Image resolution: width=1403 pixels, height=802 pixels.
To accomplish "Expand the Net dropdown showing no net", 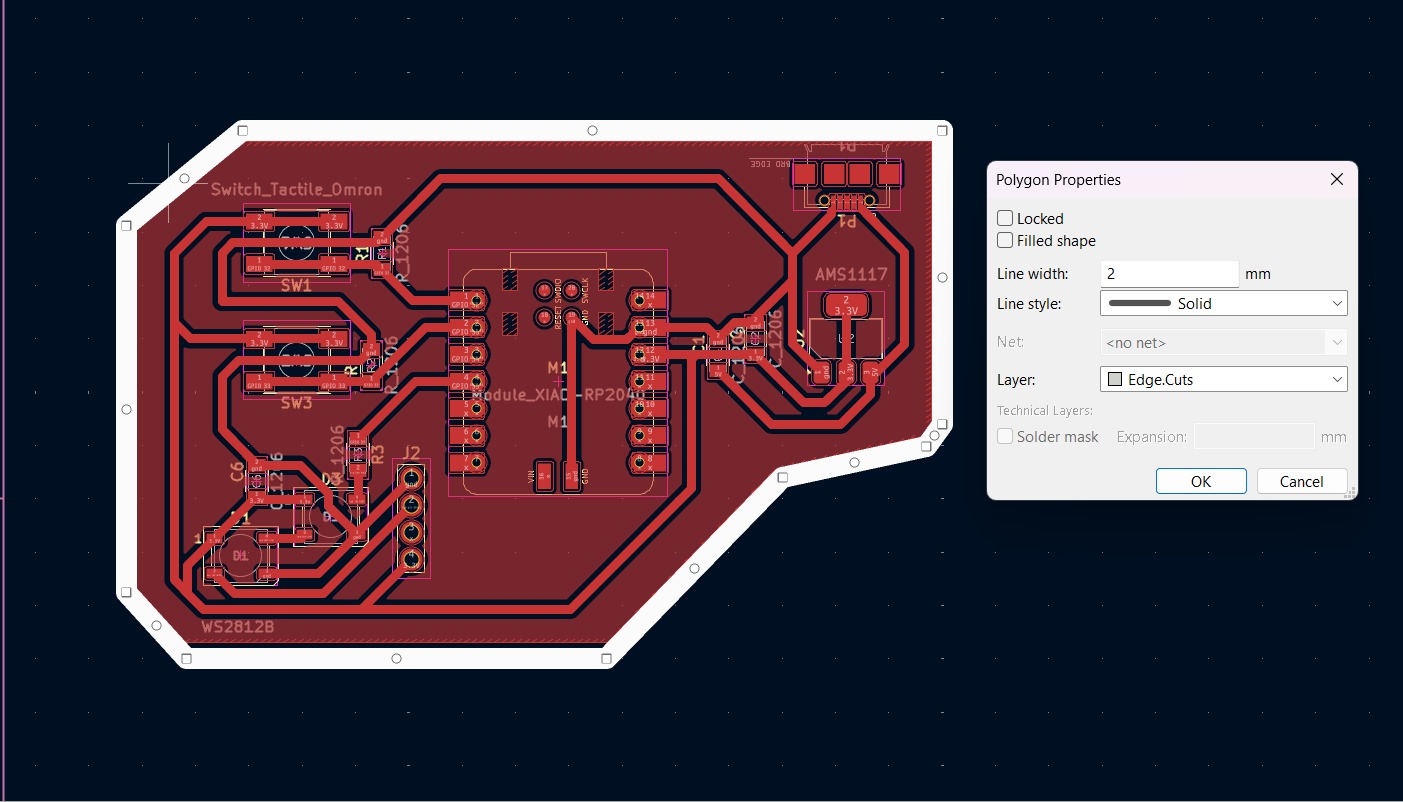I will click(1223, 342).
